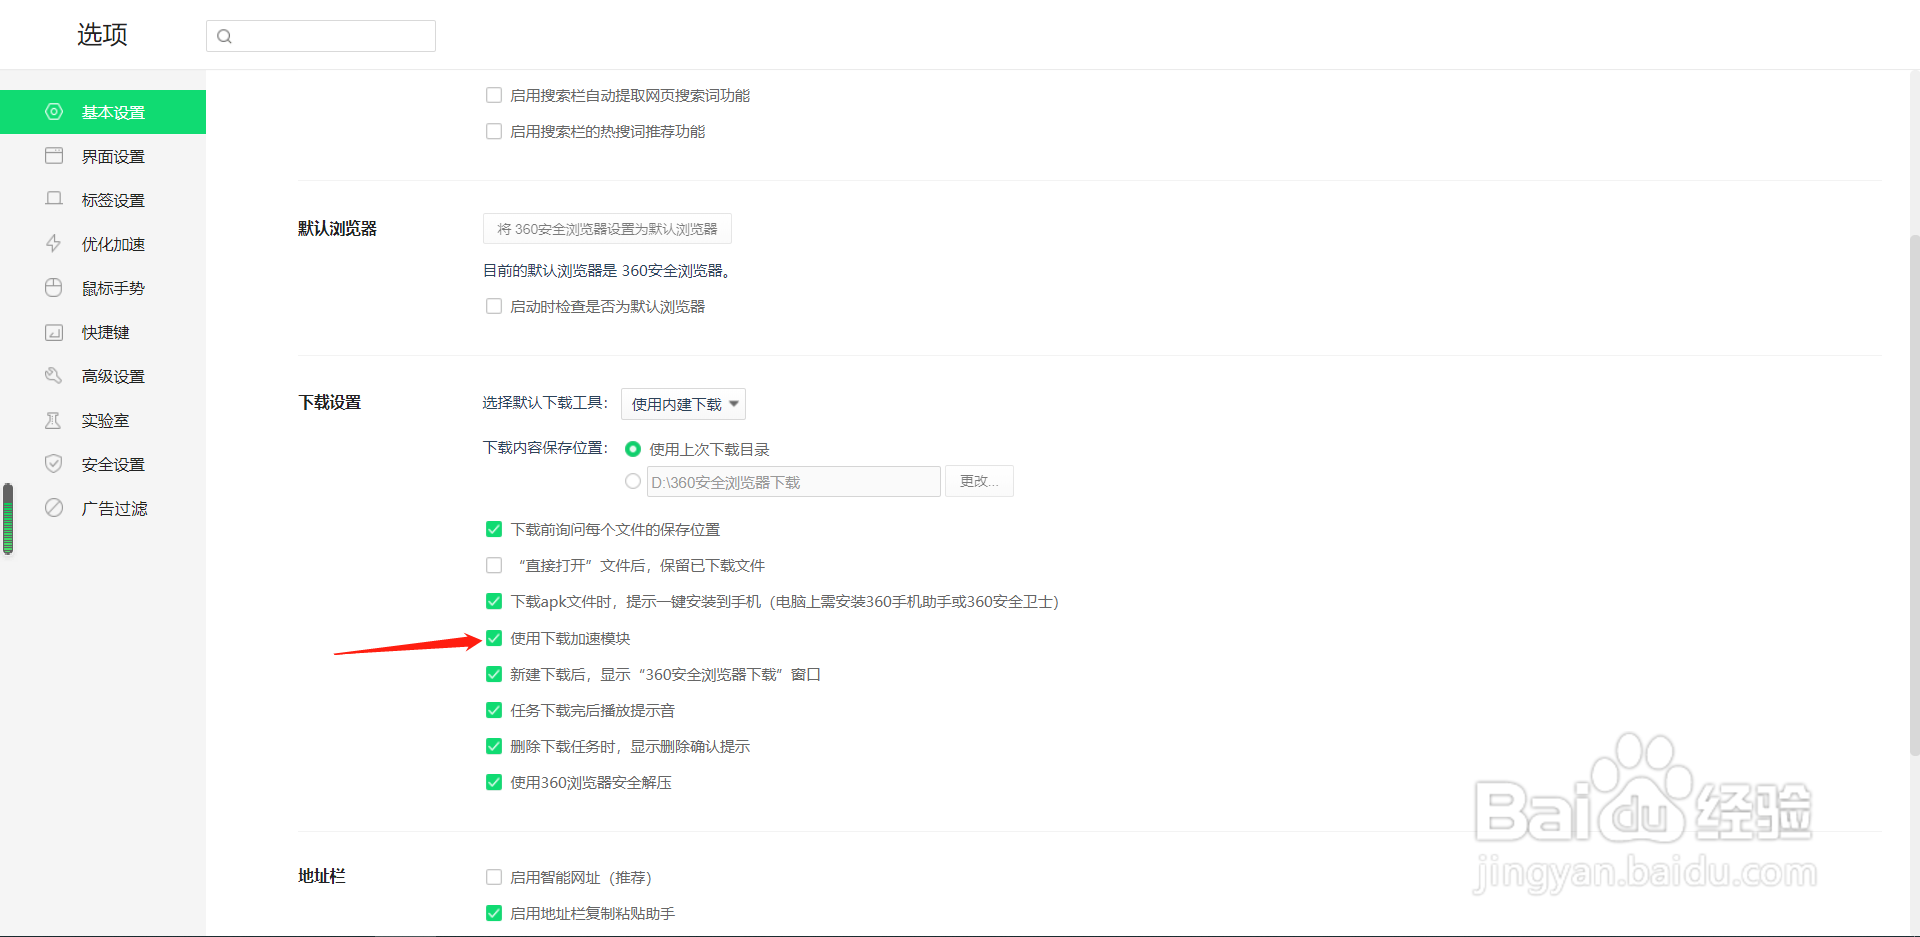This screenshot has width=1920, height=937.
Task: Select 使用上次下载目录 radio button
Action: (633, 449)
